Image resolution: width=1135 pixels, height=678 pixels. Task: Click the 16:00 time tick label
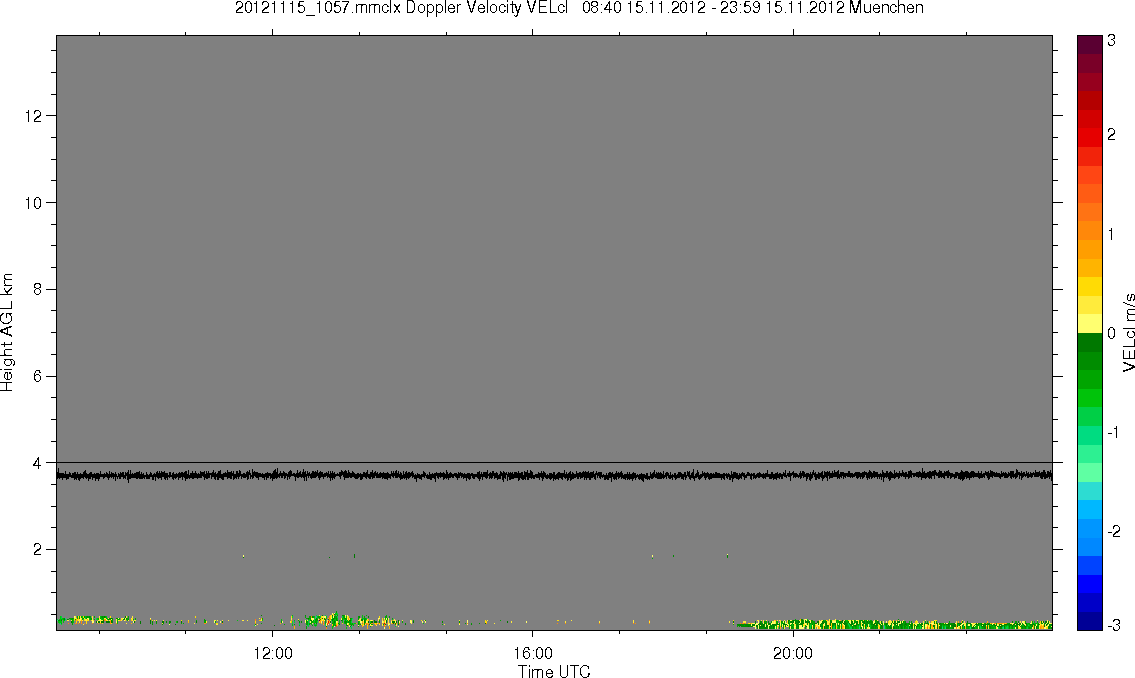click(533, 653)
